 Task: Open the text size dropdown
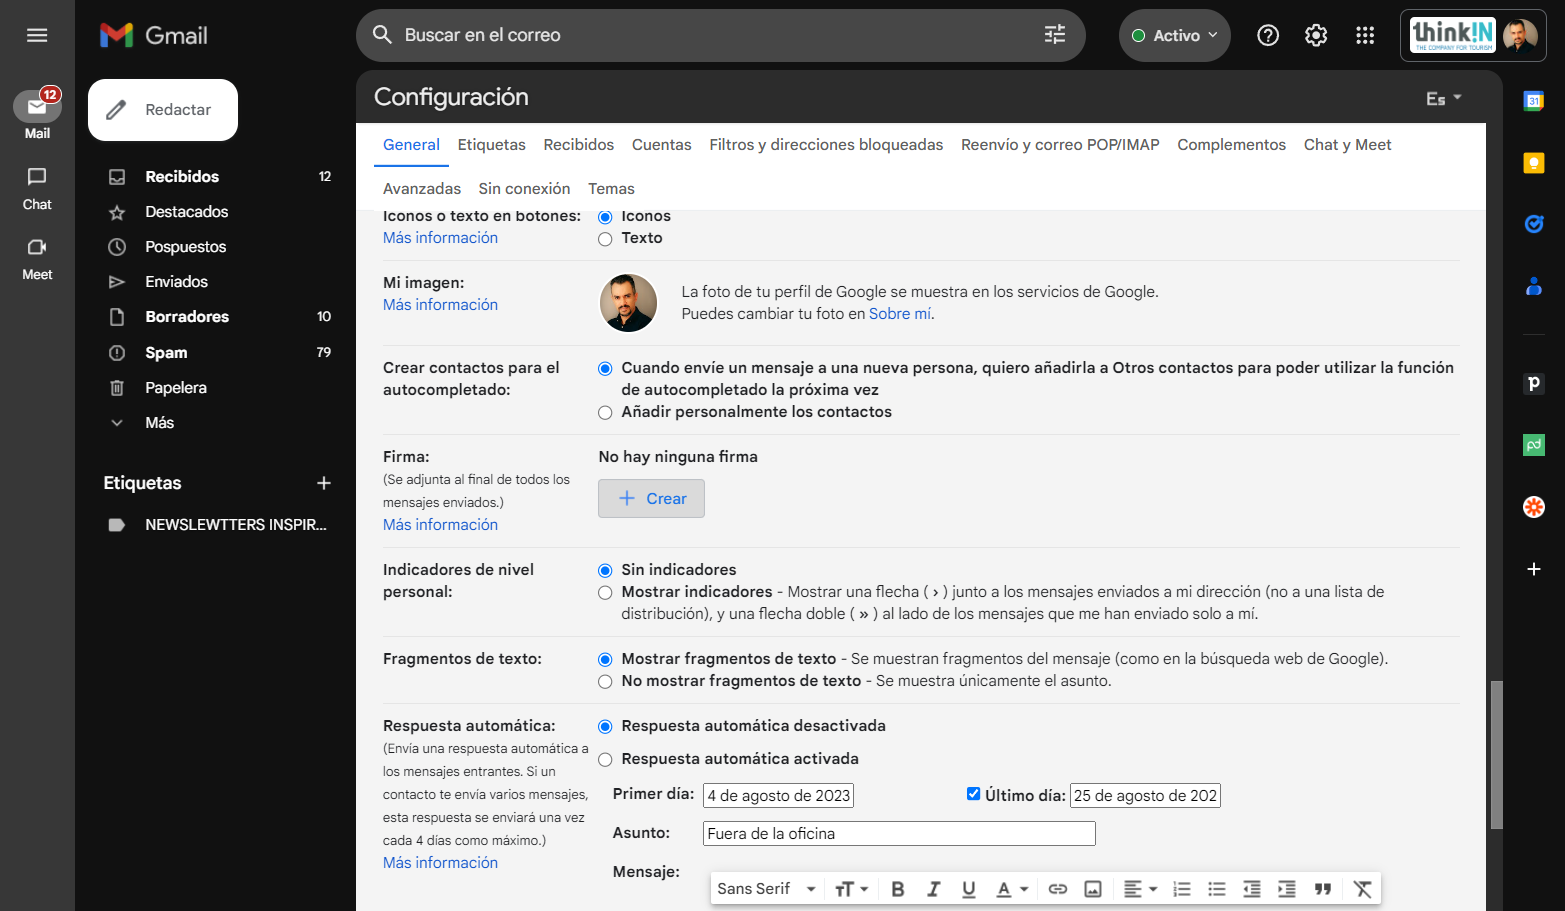[x=851, y=889]
